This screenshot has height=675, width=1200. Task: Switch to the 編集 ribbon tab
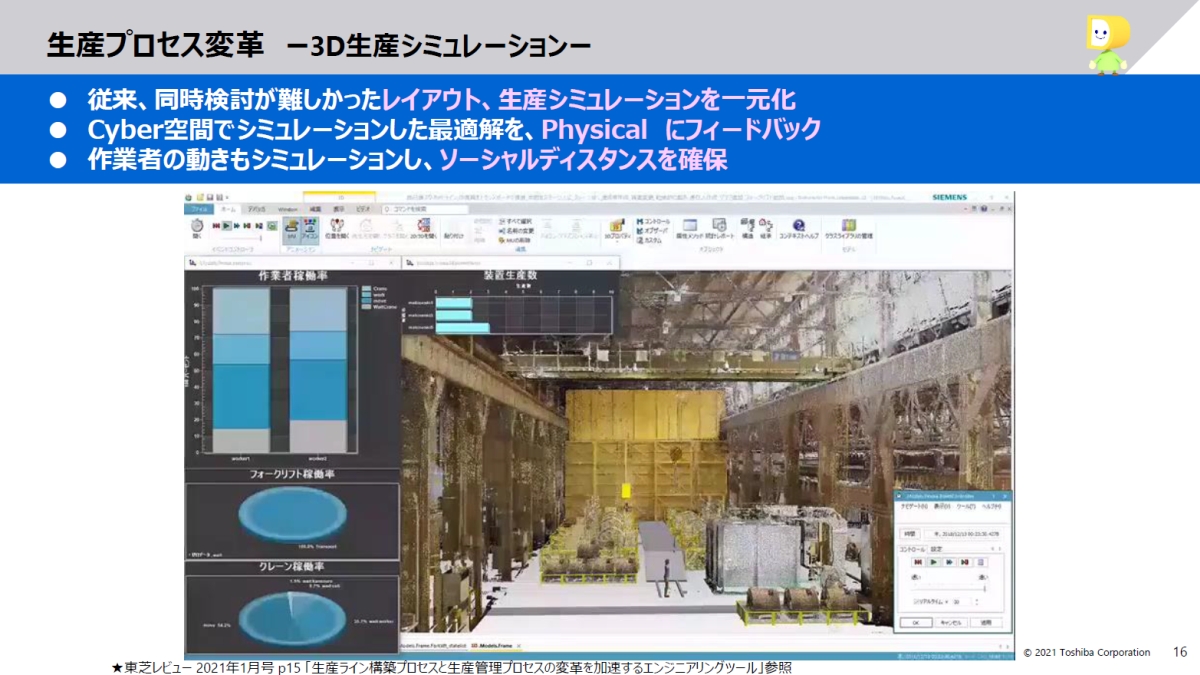315,209
